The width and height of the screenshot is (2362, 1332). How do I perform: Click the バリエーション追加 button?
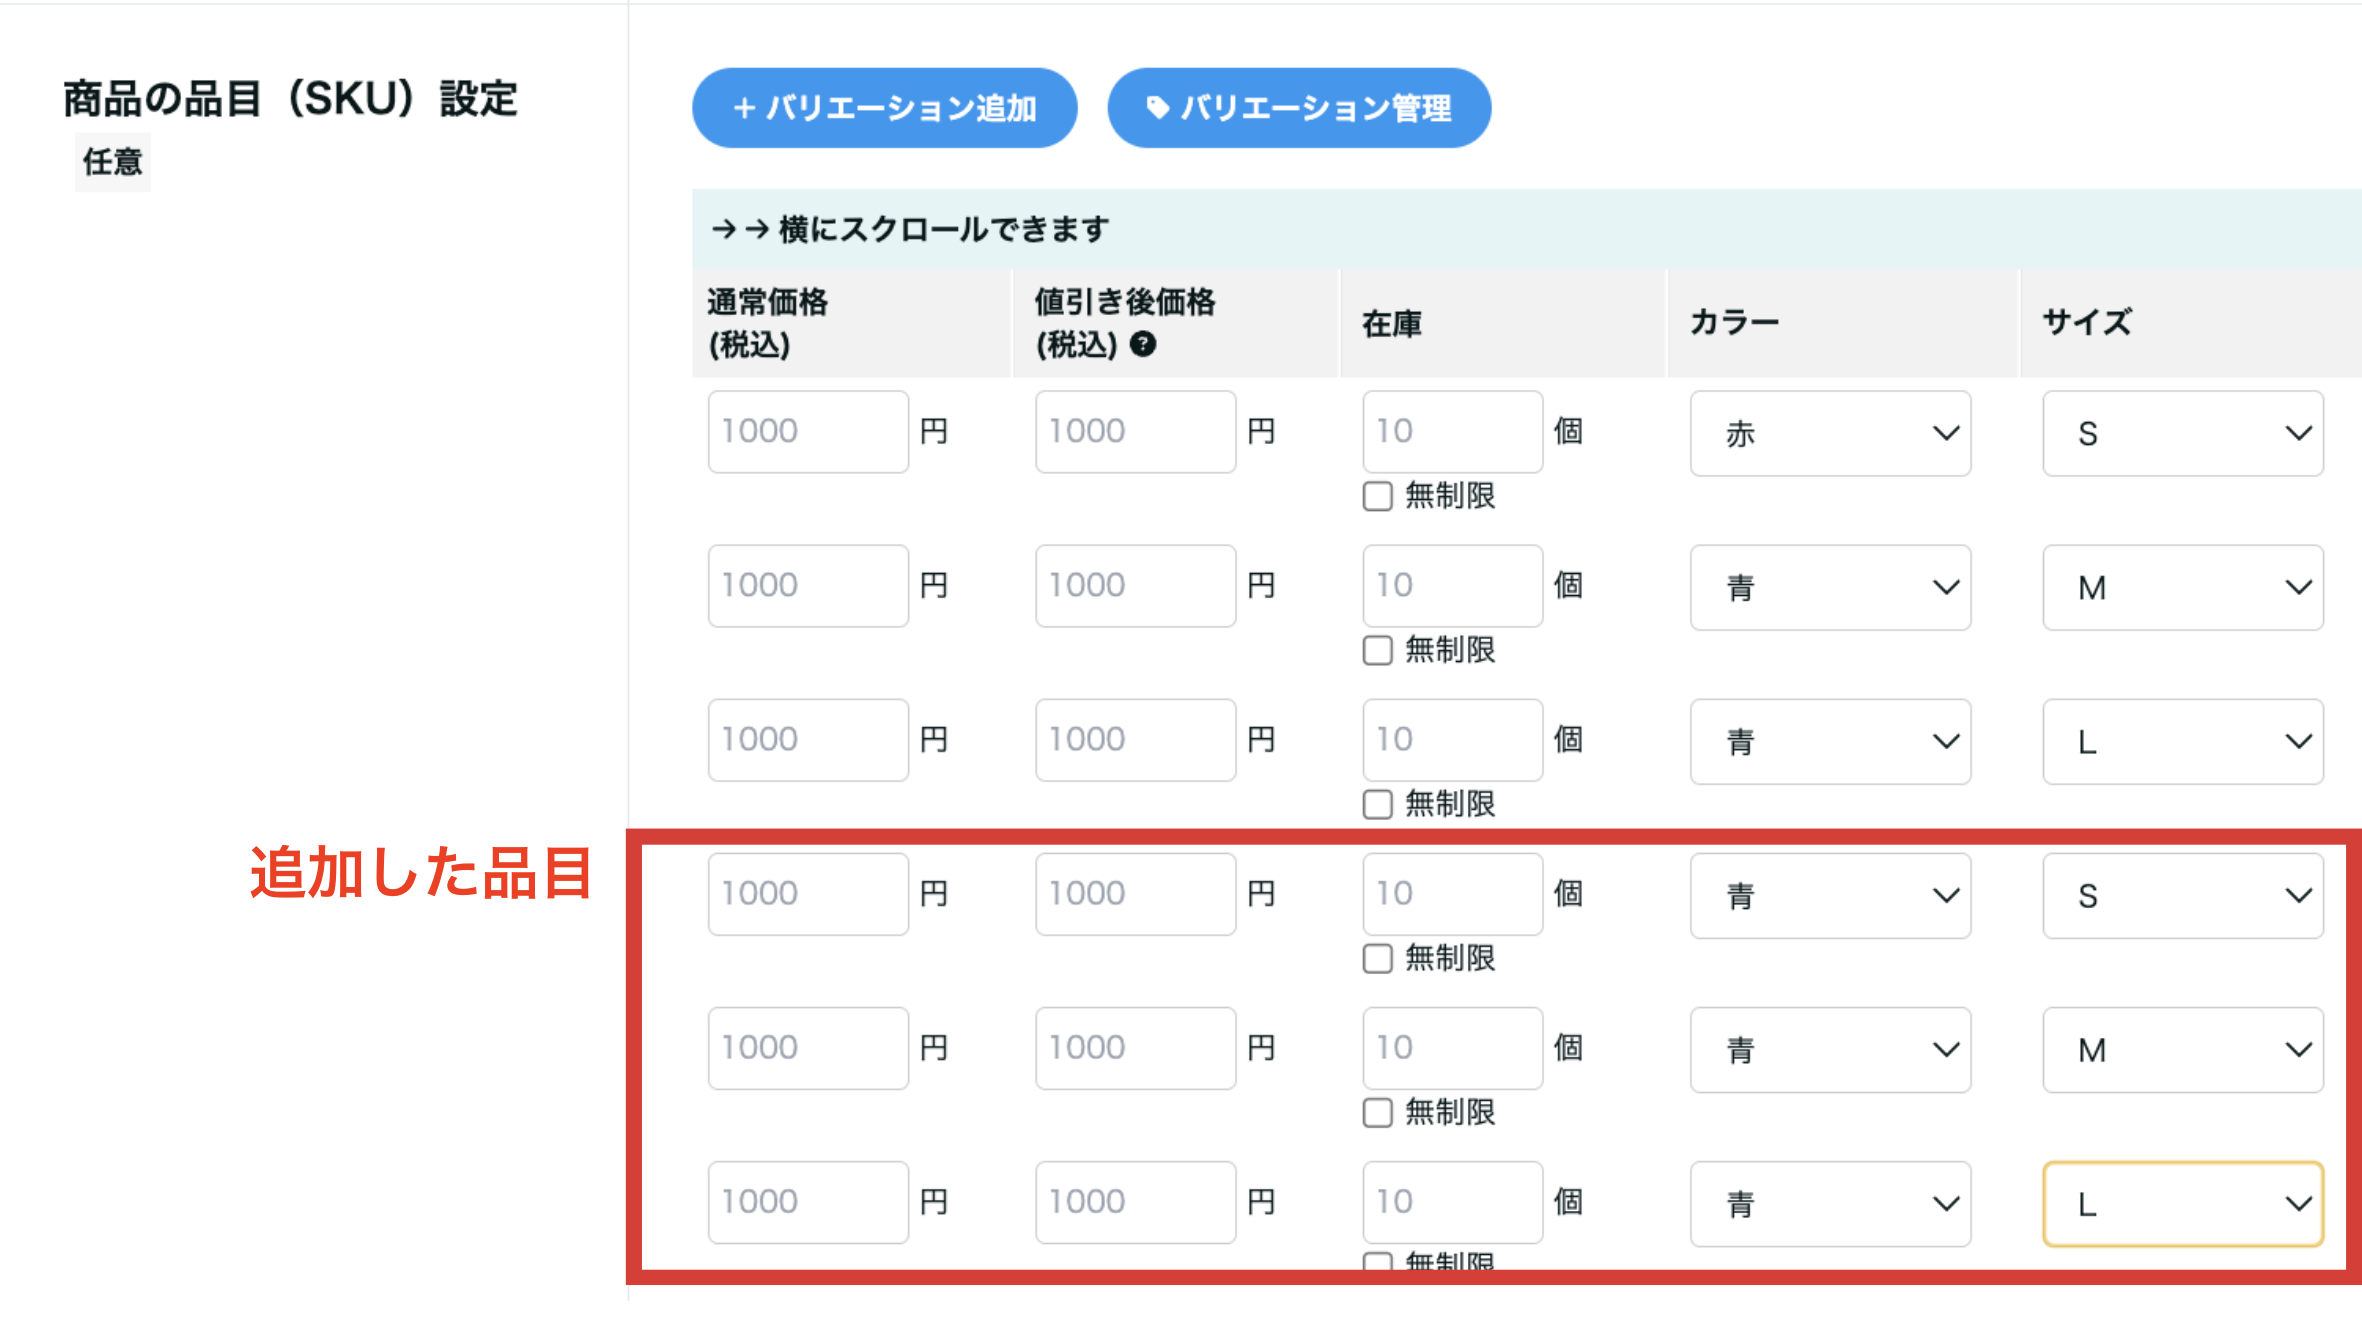tap(884, 108)
